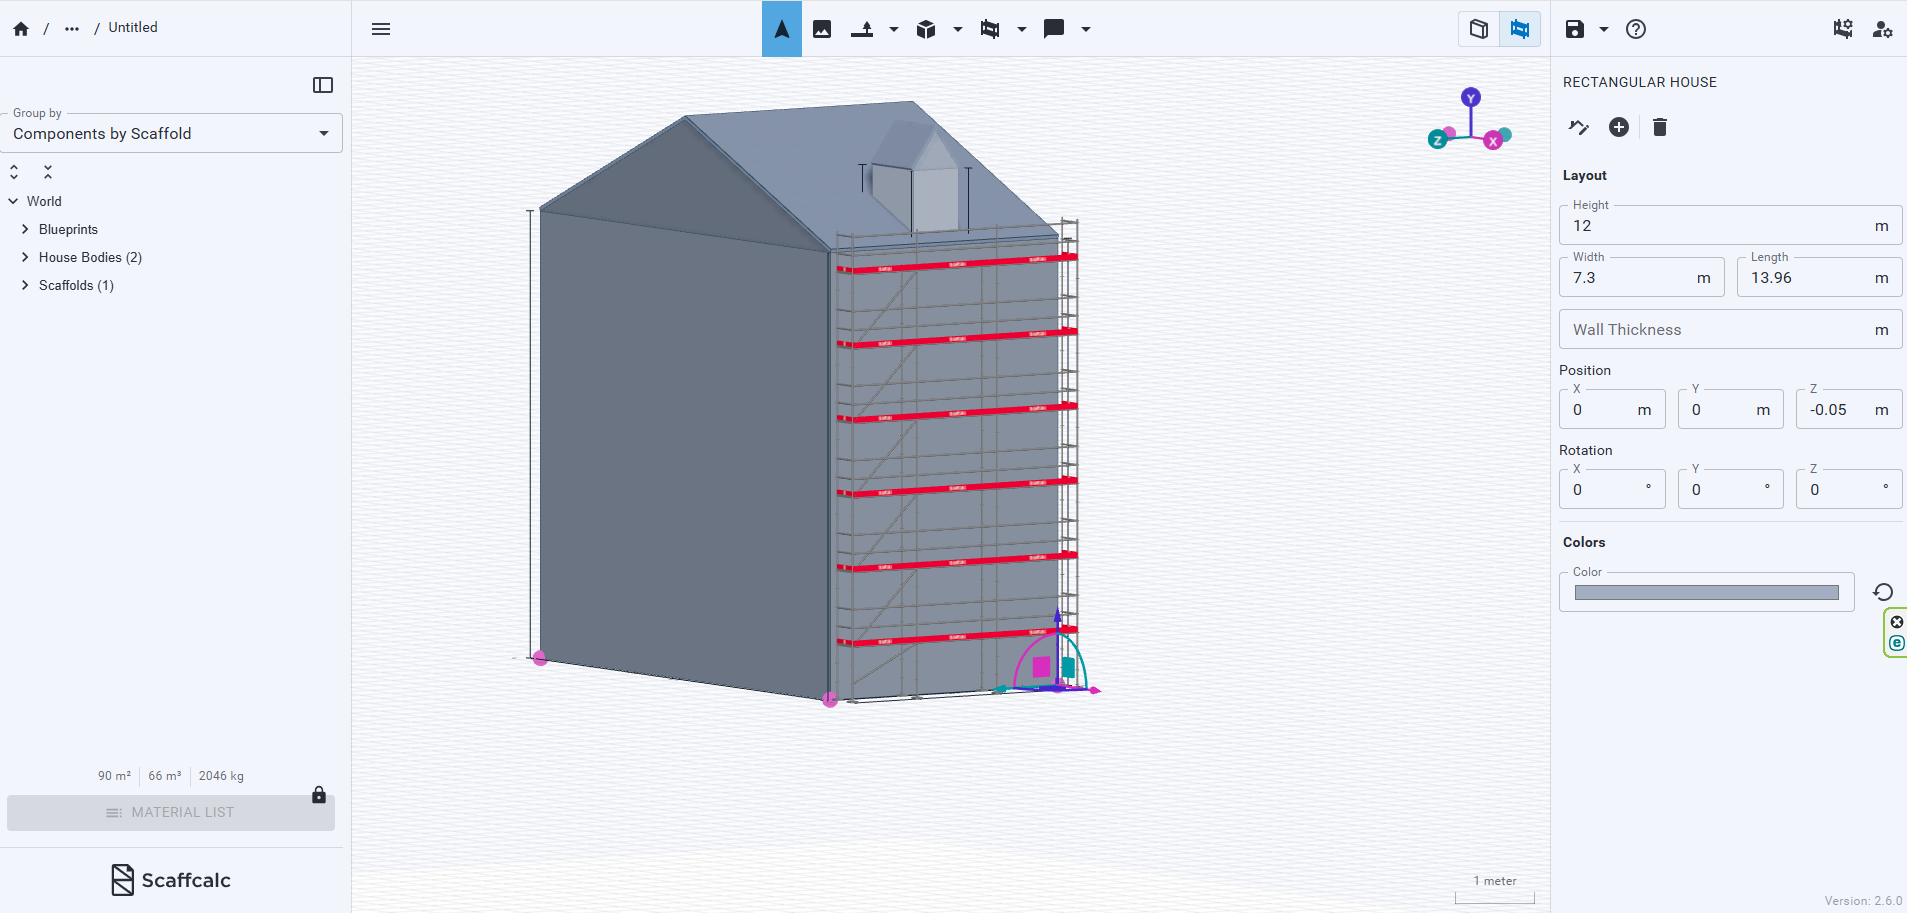Image resolution: width=1907 pixels, height=913 pixels.
Task: Add a new element with the plus icon
Action: [x=1620, y=127]
